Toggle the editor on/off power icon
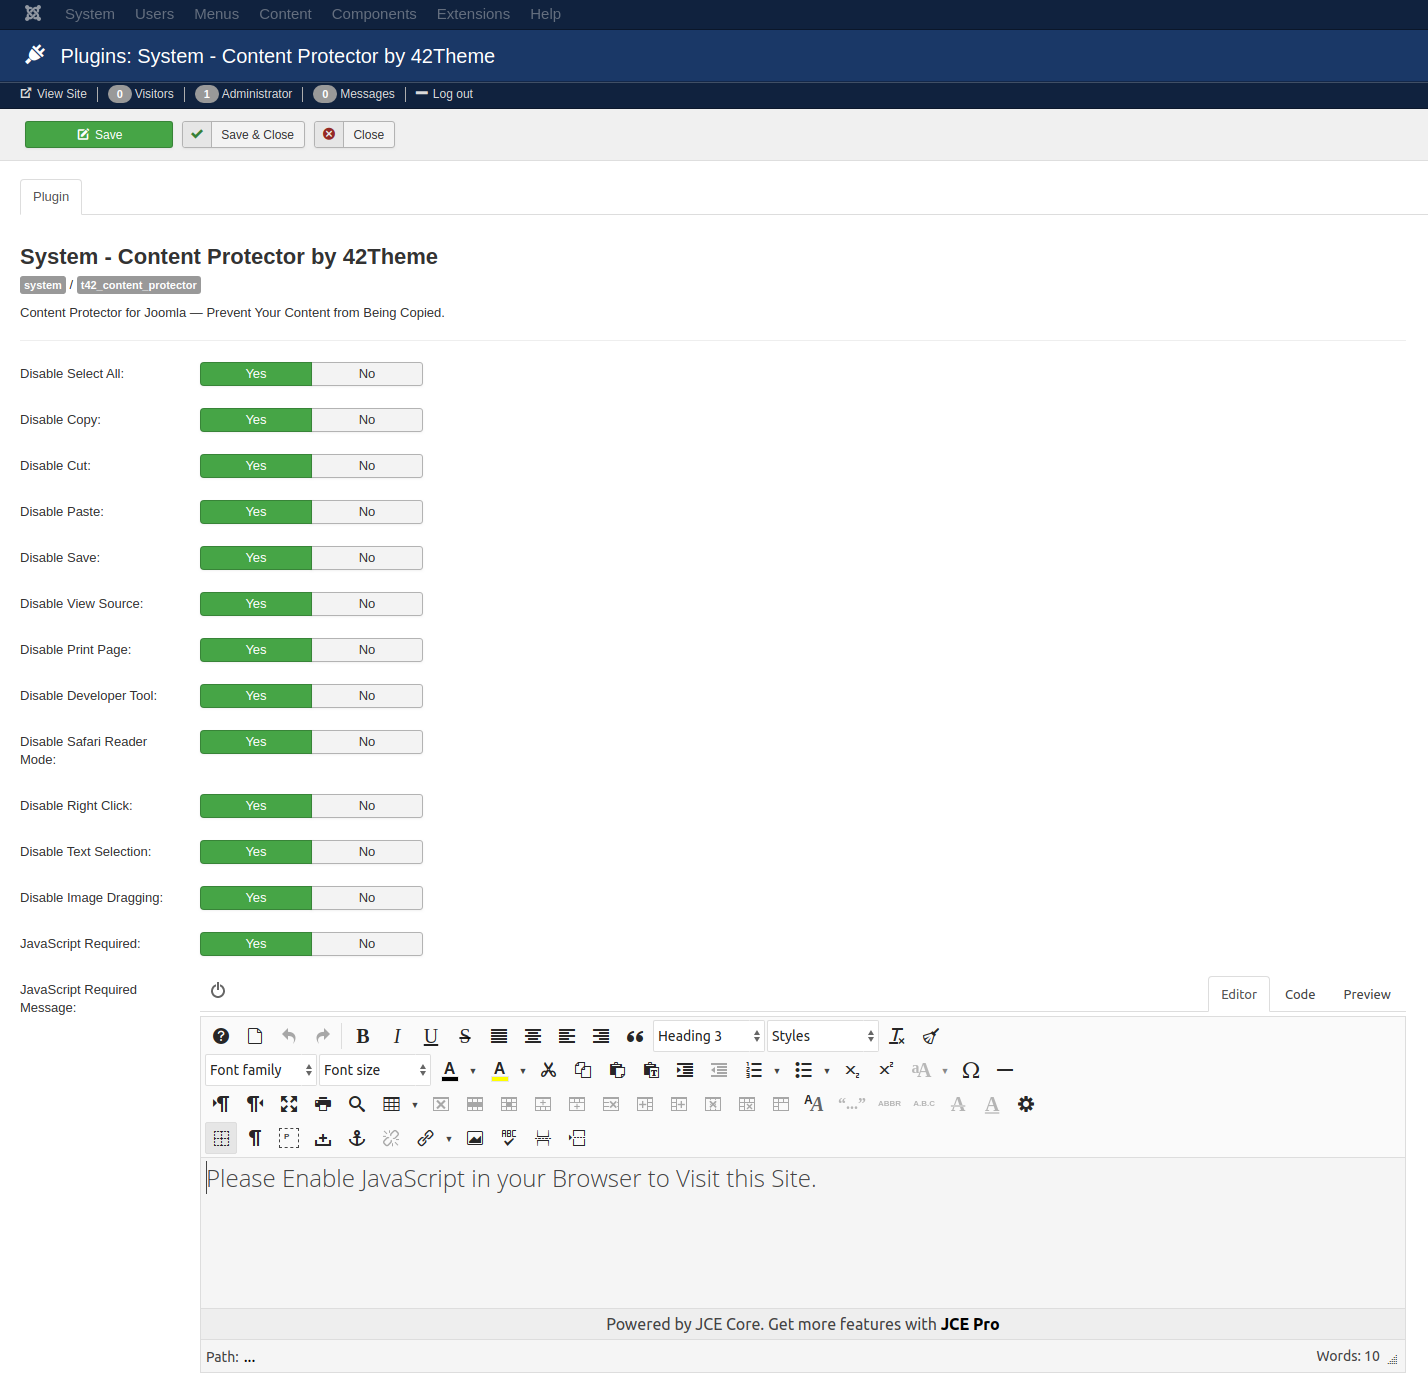This screenshot has width=1428, height=1387. click(x=218, y=990)
